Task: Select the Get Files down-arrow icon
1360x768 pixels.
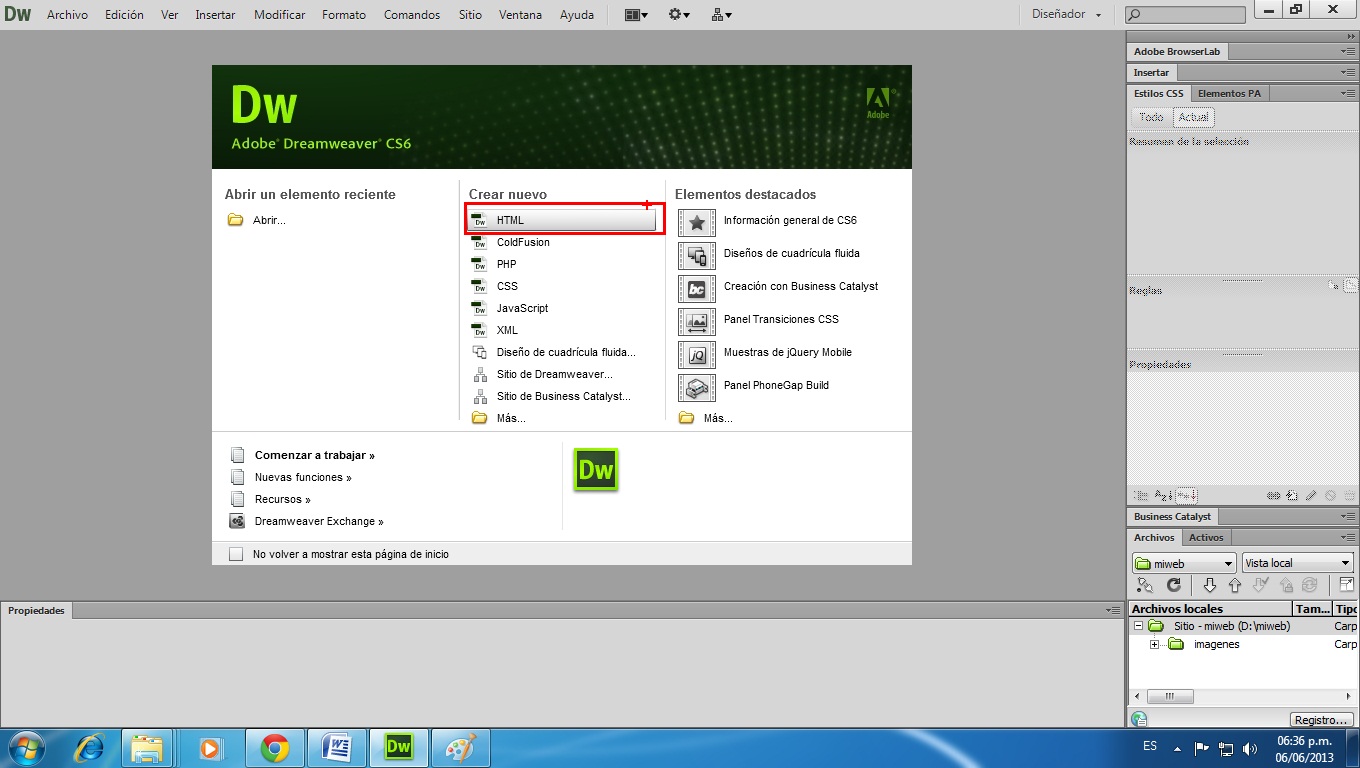Action: (1210, 585)
